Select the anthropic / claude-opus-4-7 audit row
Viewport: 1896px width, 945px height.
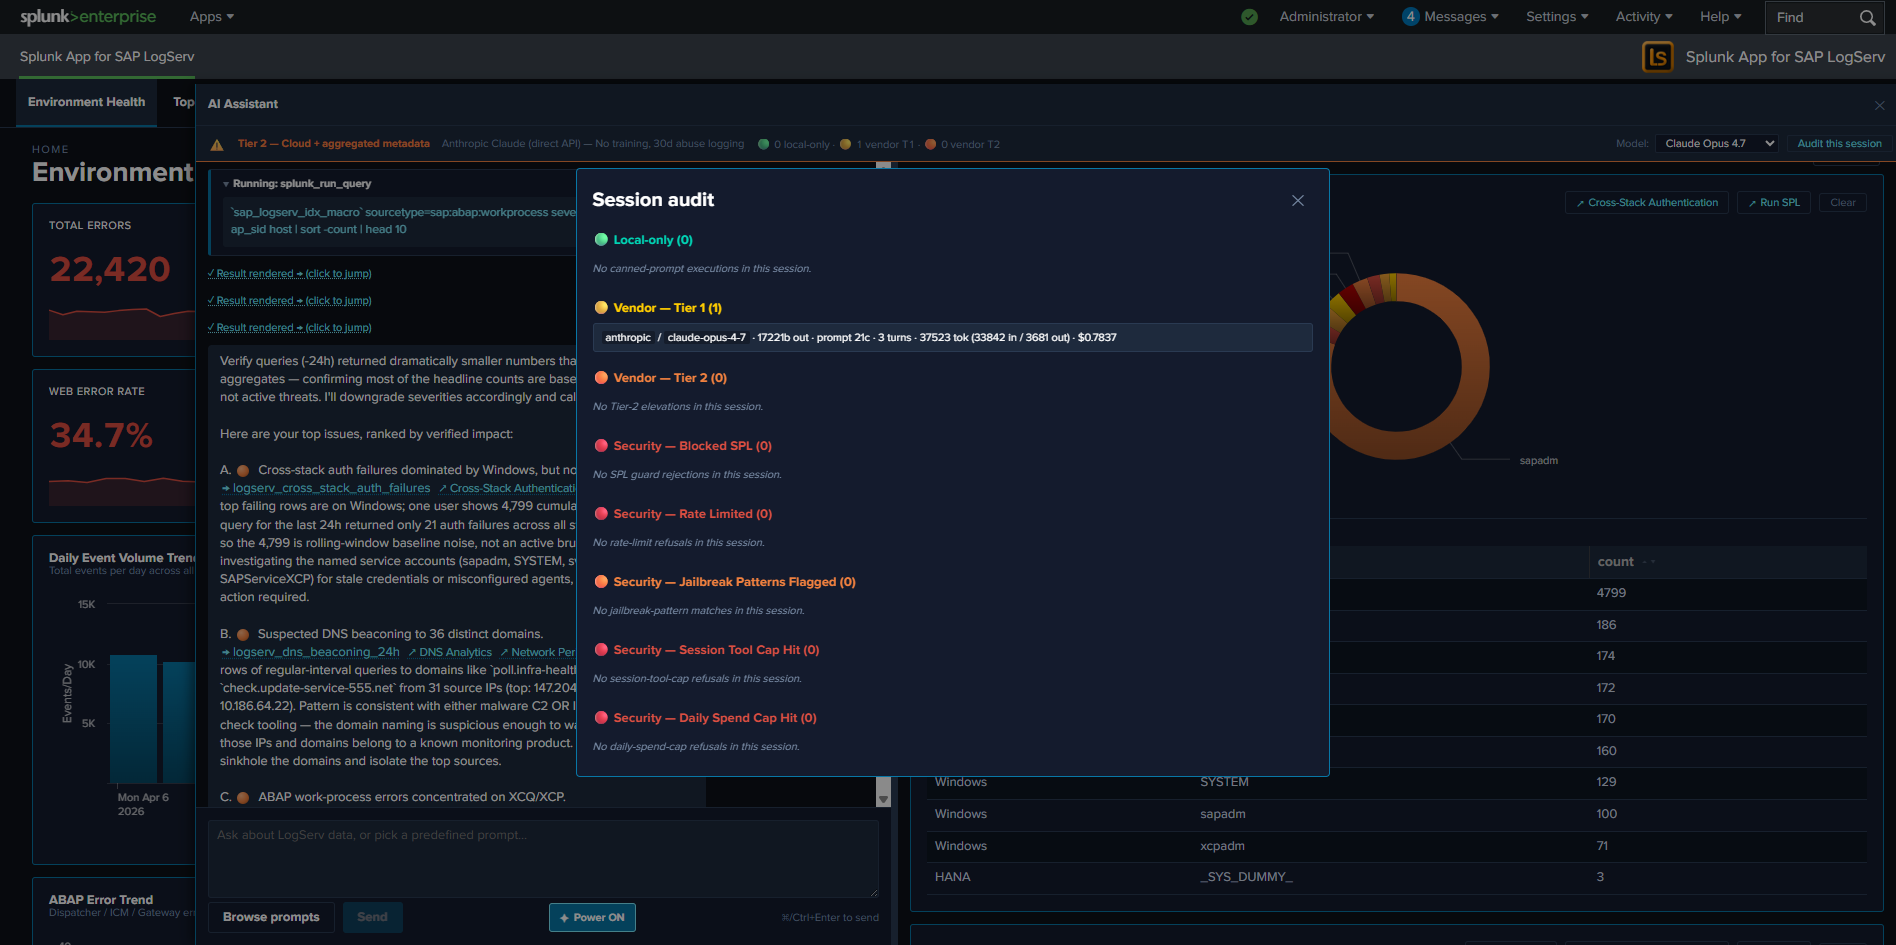[x=952, y=338]
